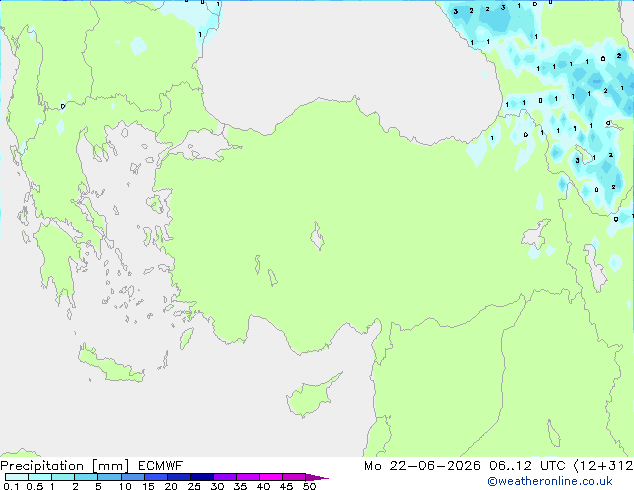This screenshot has height=490, width=634.
Task: Click the '06..12 UTC' time text
Action: (x=527, y=466)
